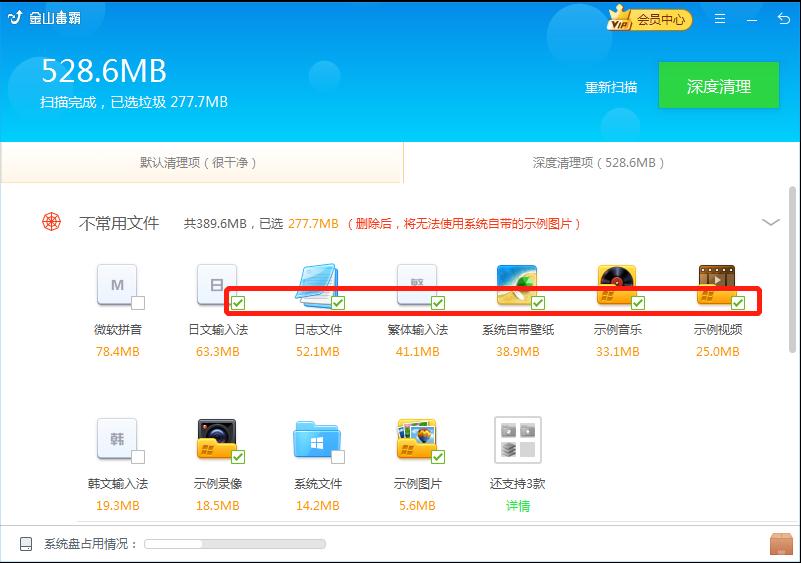Uncheck the 日文输入法 checkbox
This screenshot has width=801, height=563.
238,303
